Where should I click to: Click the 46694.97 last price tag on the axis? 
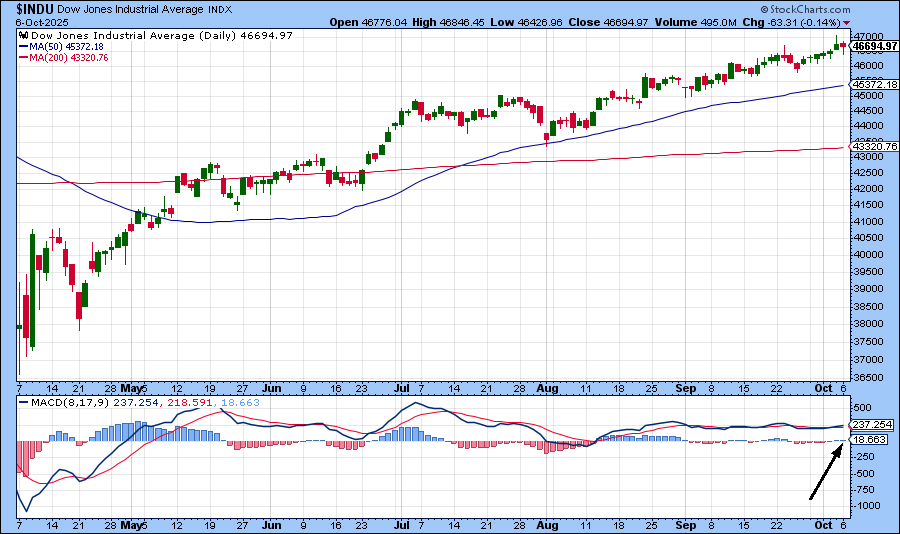871,46
